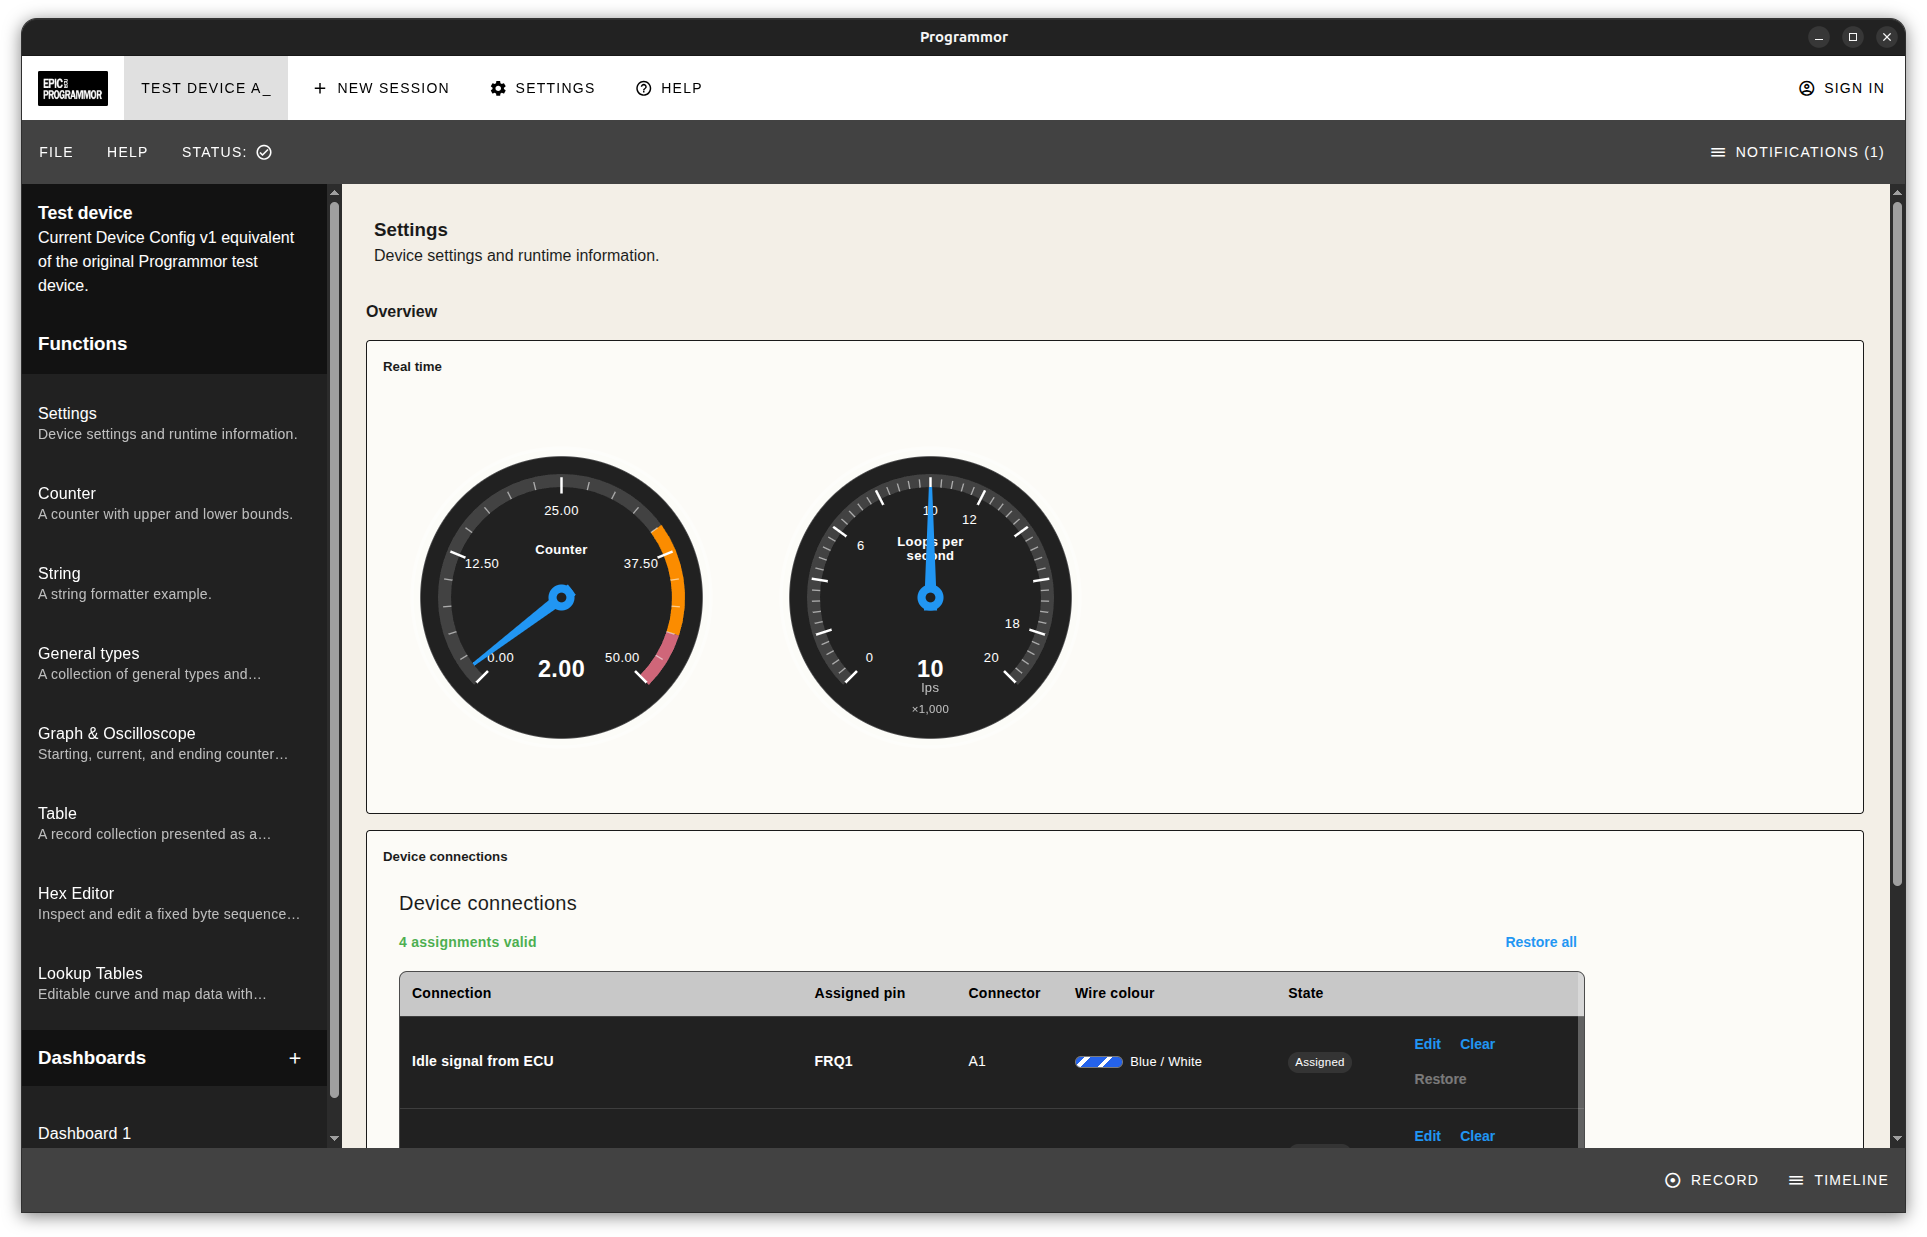Start a NEW SESSION
This screenshot has width=1927, height=1237.
(x=381, y=88)
